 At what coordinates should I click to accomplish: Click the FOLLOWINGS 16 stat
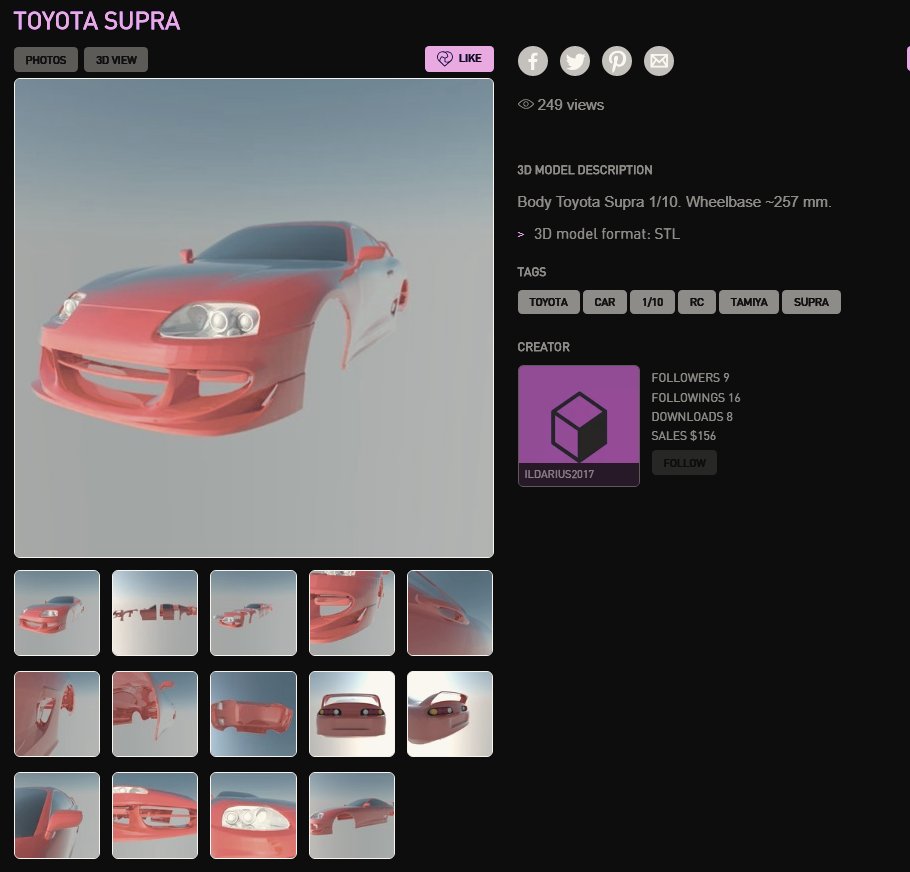coord(696,397)
